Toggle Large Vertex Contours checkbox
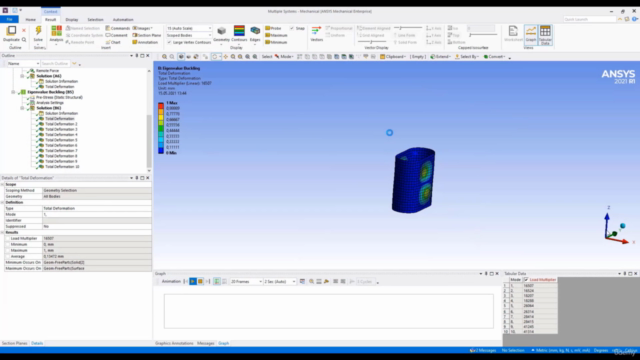The width and height of the screenshot is (640, 360). click(169, 42)
